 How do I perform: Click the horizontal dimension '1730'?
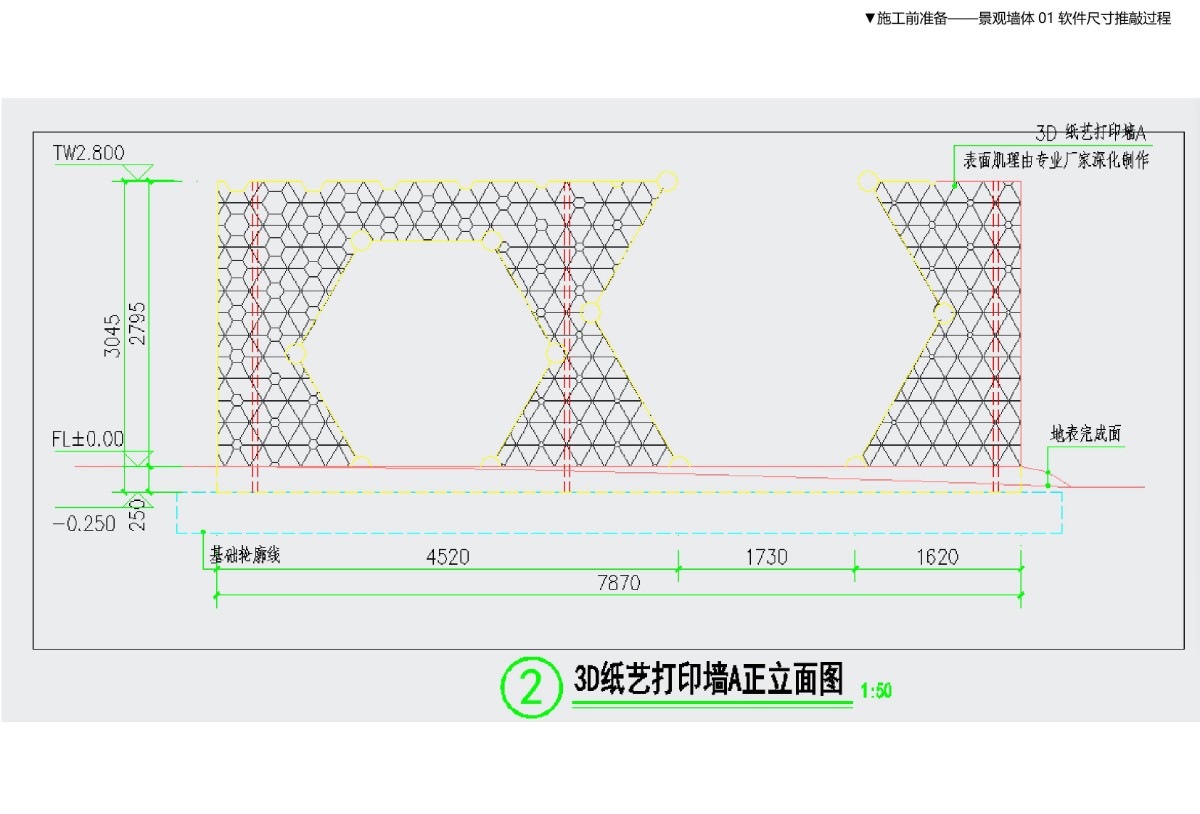pyautogui.click(x=767, y=558)
